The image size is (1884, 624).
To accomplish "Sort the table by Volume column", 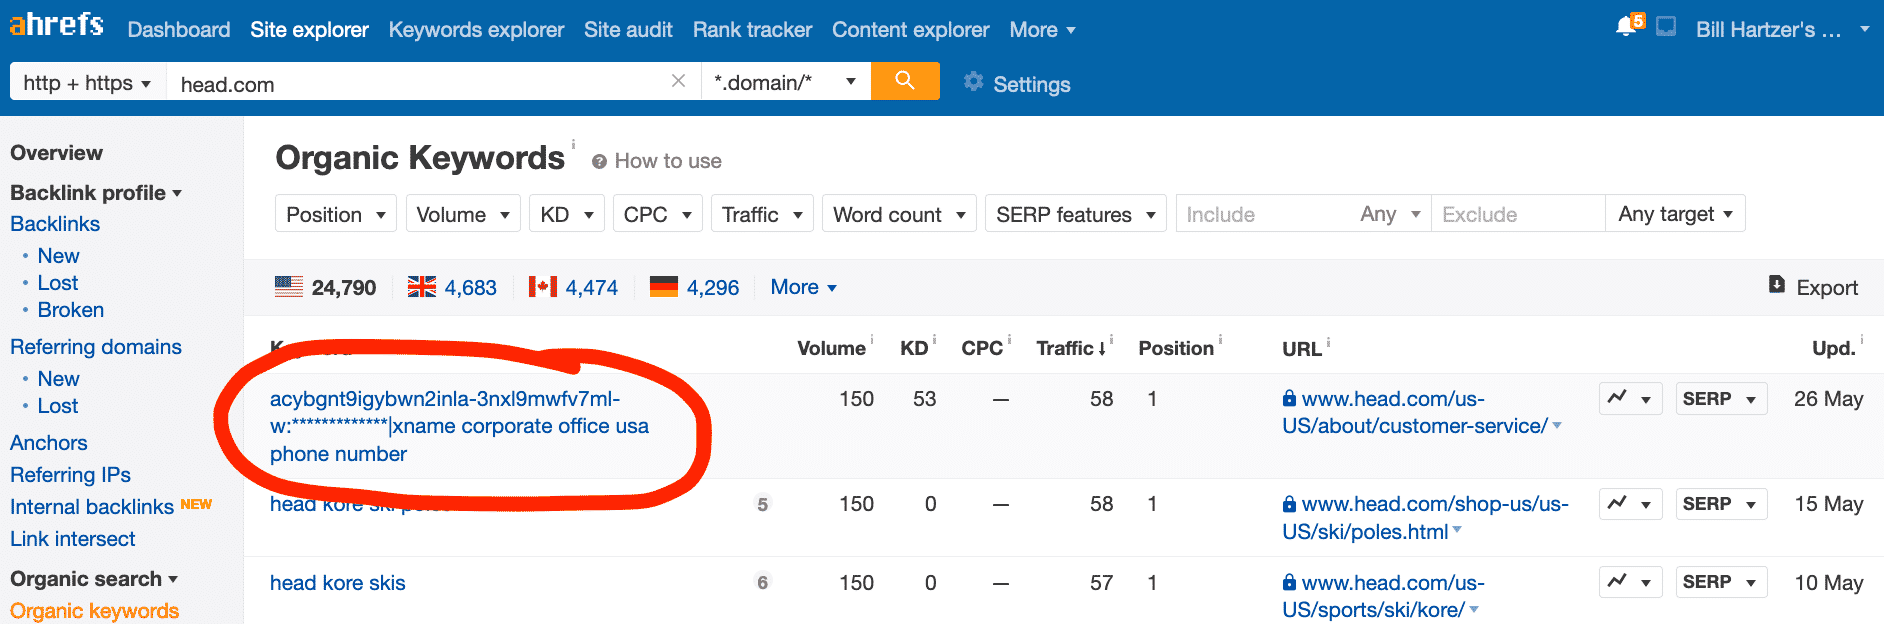I will (x=831, y=348).
